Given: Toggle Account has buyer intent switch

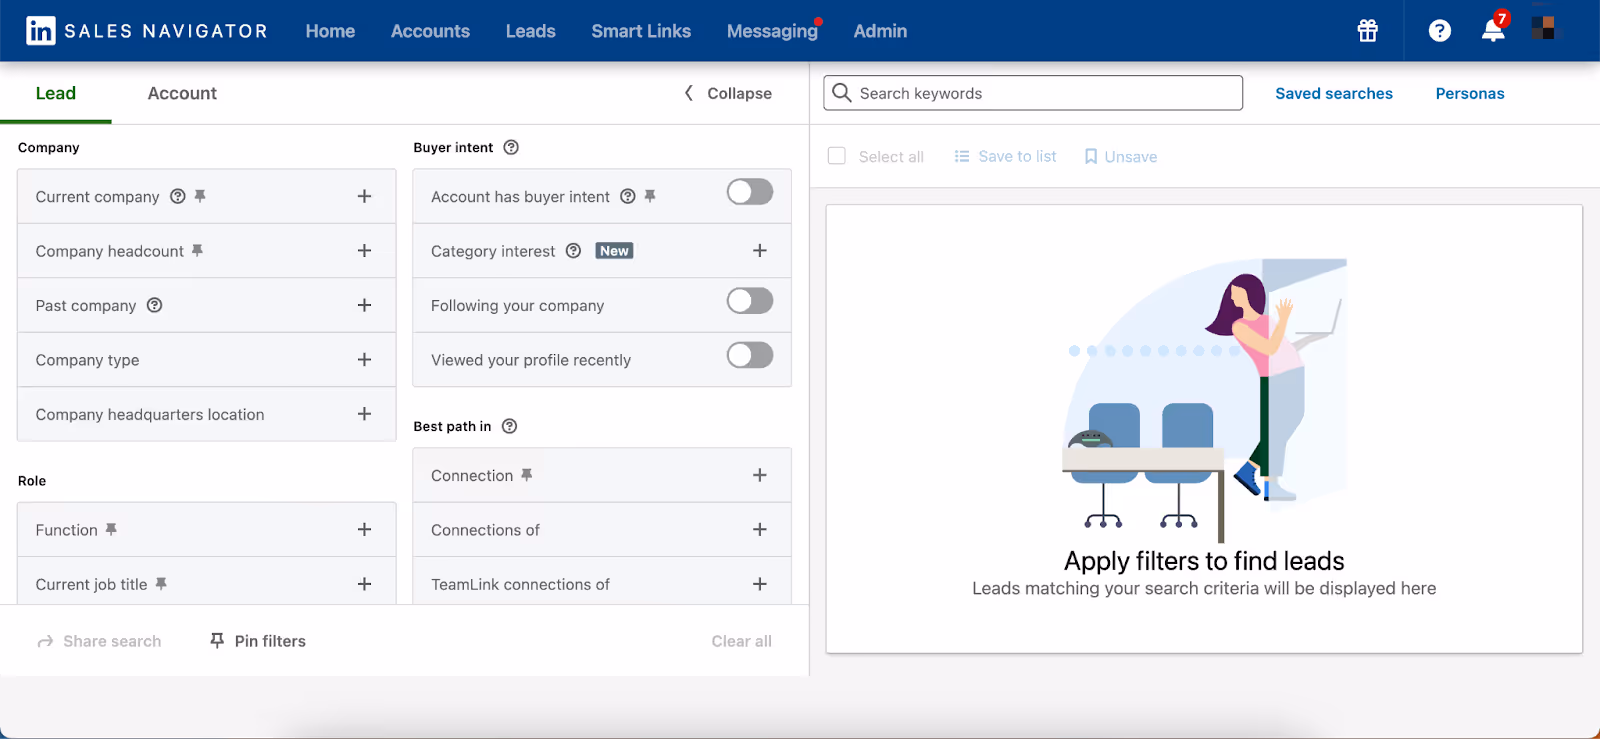Looking at the screenshot, I should pyautogui.click(x=750, y=191).
